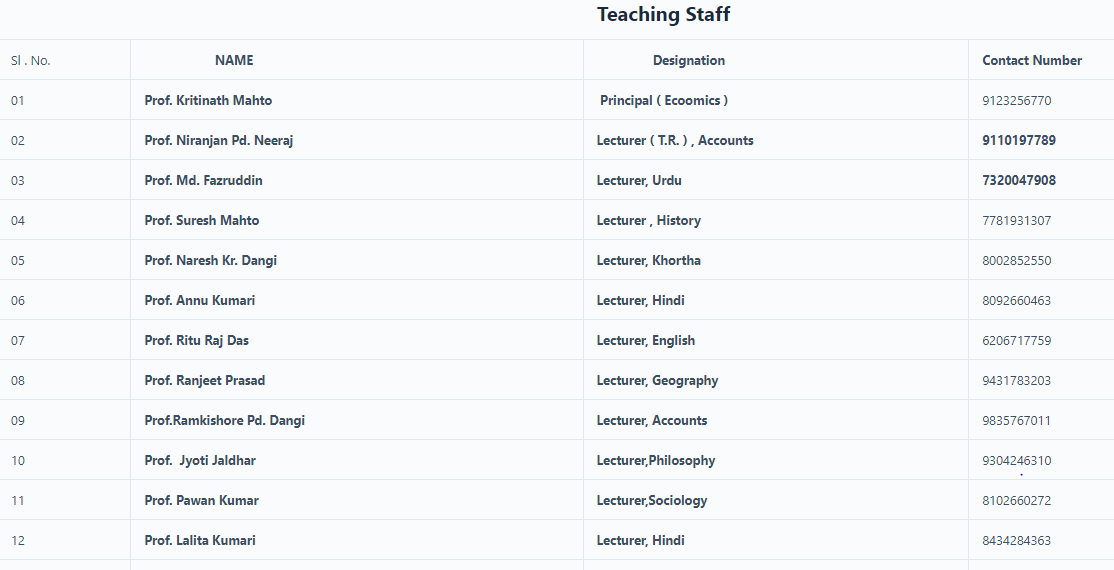
Task: Click the Contact Number column header
Action: (1032, 60)
